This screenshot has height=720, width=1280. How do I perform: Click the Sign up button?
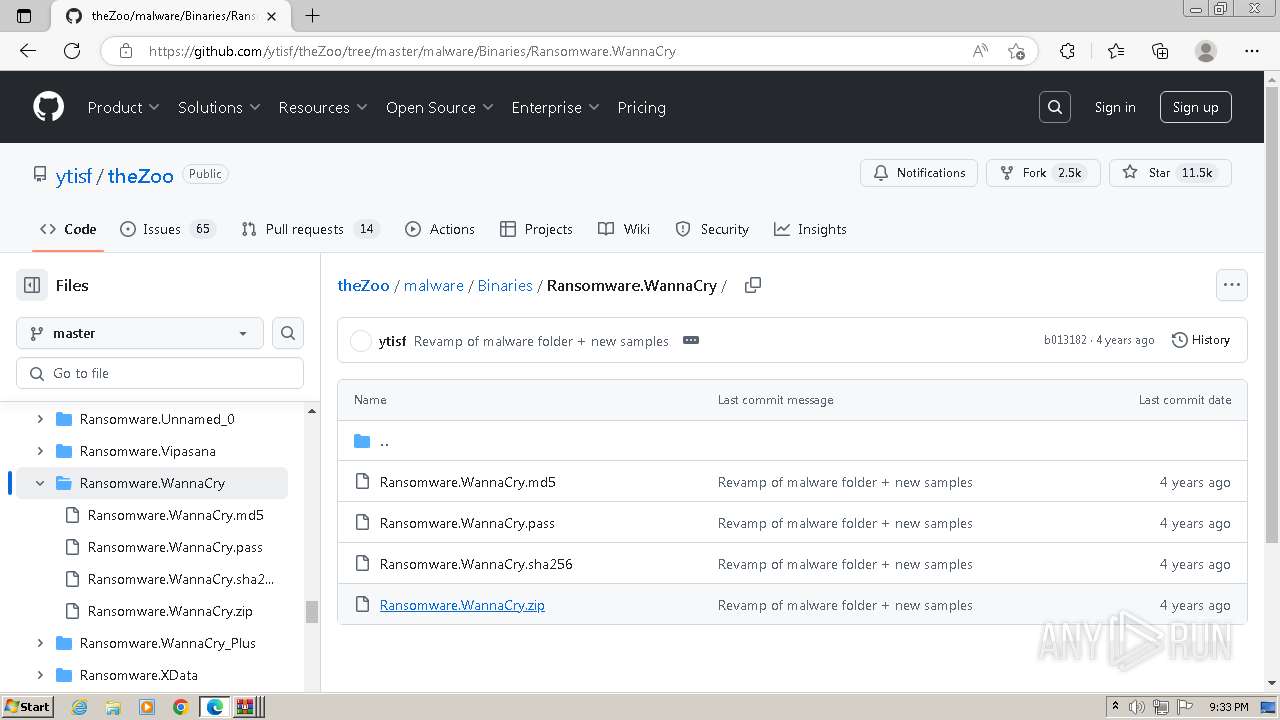[1195, 107]
